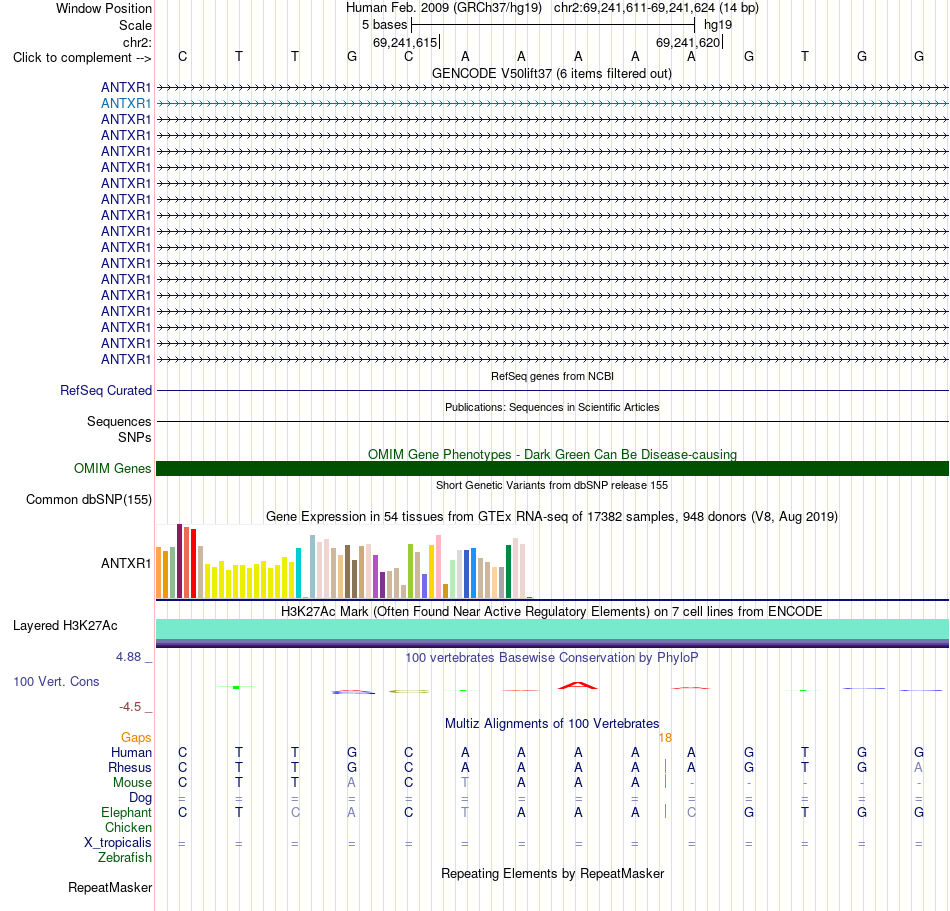Click the Scale label in the ruler
The height and width of the screenshot is (911, 950).
coord(135,25)
